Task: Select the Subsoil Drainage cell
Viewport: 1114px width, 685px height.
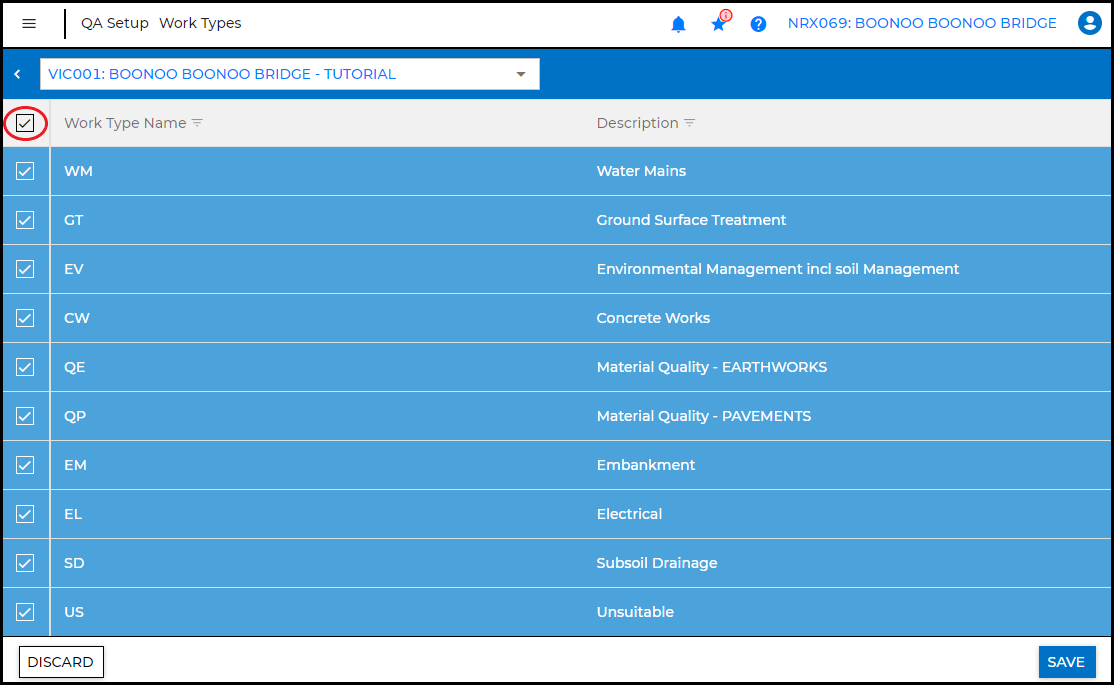Action: pyautogui.click(x=657, y=563)
